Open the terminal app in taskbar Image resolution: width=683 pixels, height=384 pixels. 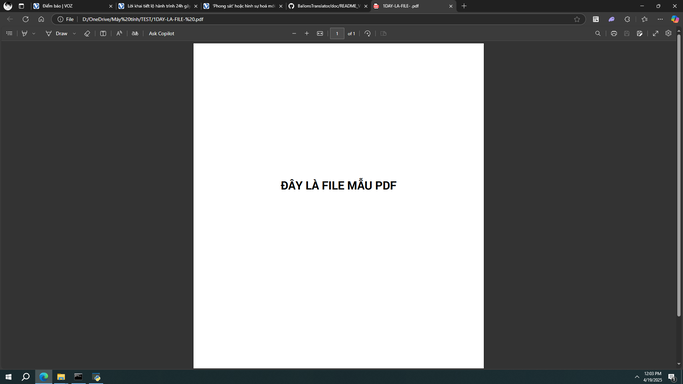(x=78, y=377)
